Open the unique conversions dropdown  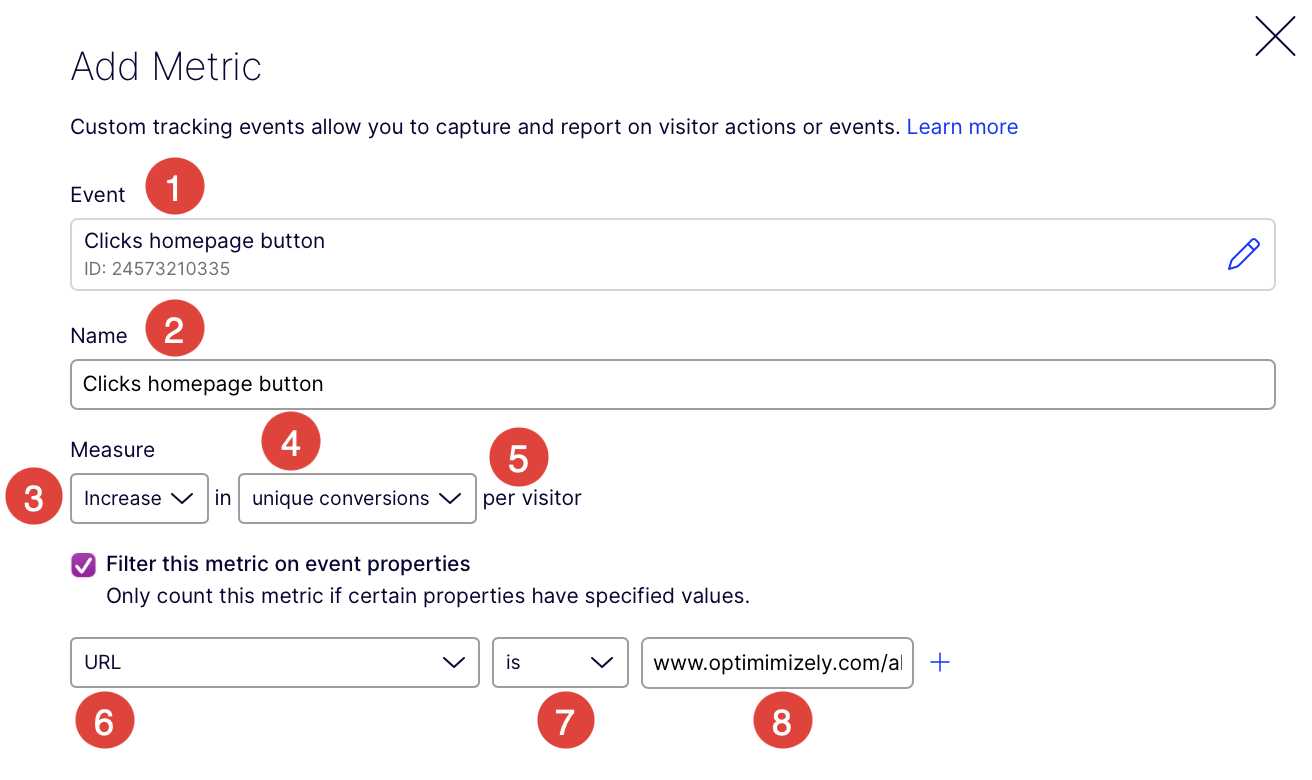(x=357, y=498)
